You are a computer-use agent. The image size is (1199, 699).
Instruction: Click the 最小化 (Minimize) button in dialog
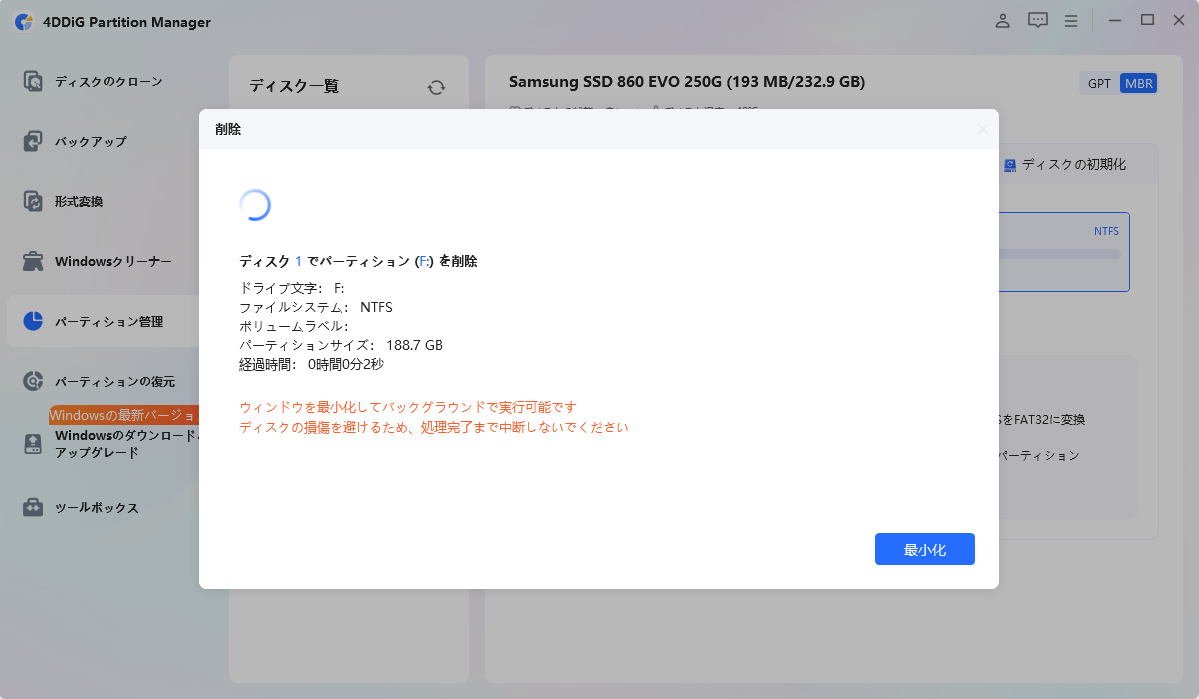(x=924, y=549)
